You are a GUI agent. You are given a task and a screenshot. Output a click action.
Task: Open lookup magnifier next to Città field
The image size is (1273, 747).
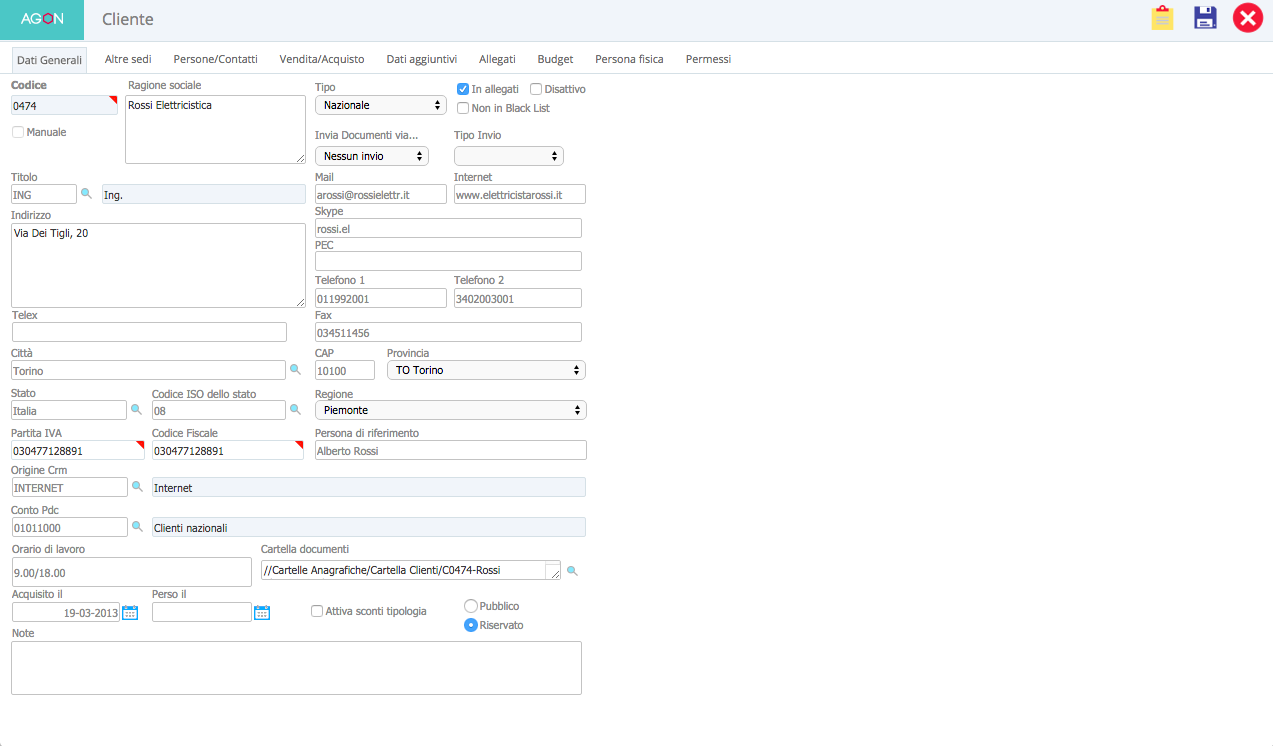point(295,369)
